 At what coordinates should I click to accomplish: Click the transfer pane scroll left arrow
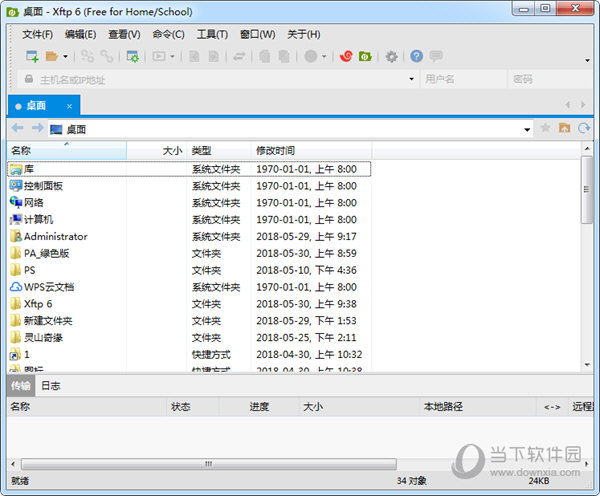pyautogui.click(x=13, y=464)
